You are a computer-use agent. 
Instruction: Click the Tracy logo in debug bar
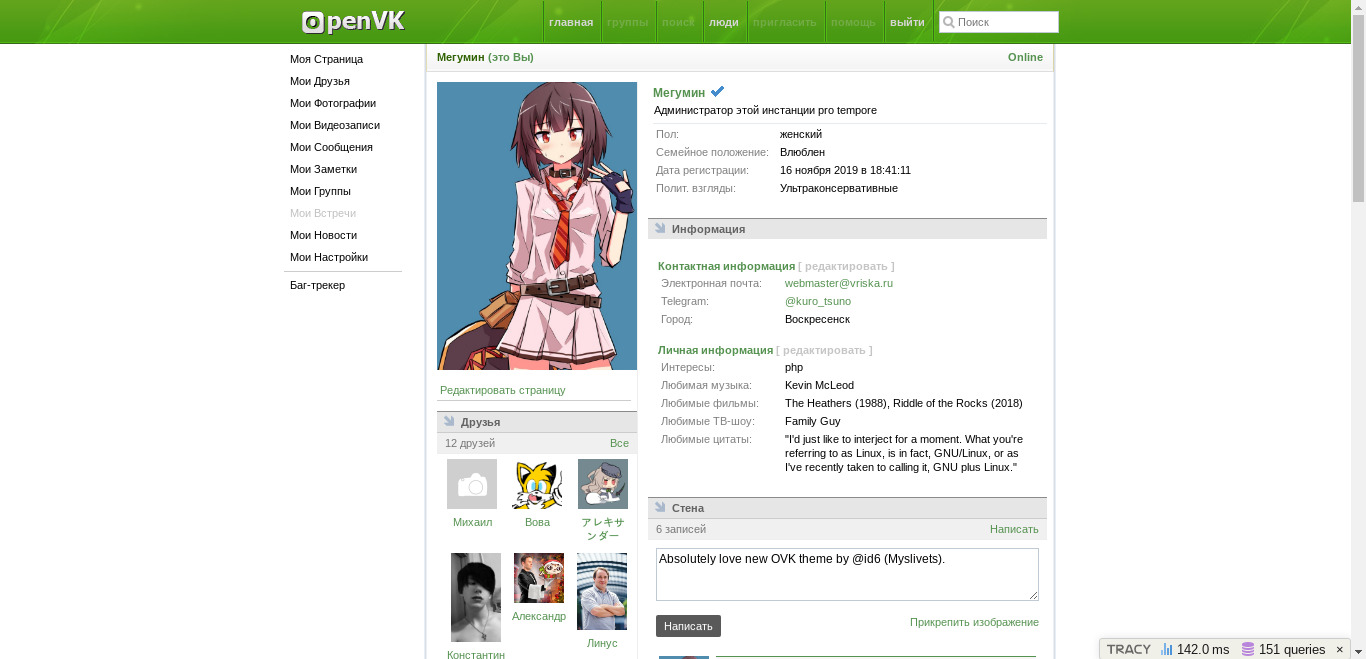[x=1129, y=649]
